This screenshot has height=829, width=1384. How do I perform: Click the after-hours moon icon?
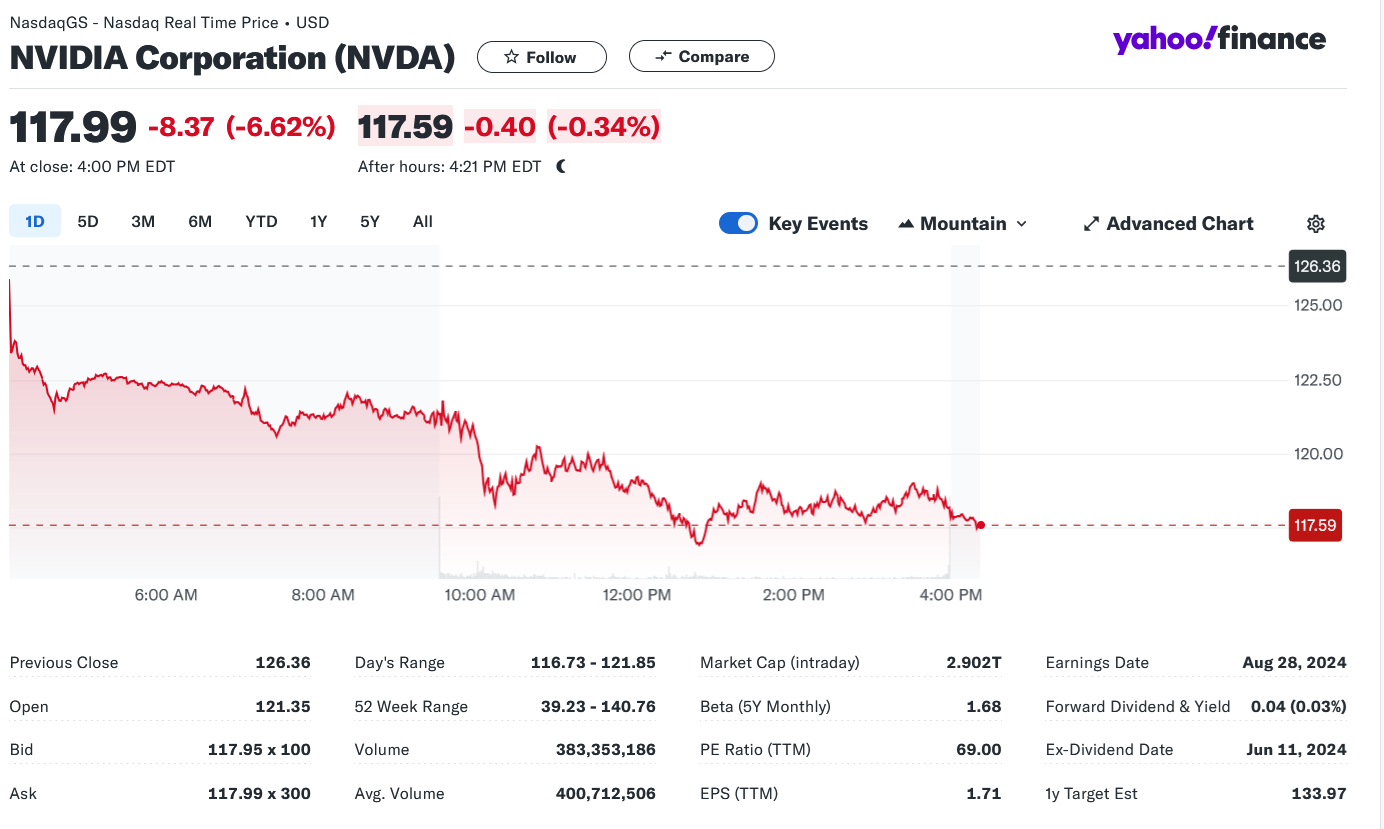point(561,167)
